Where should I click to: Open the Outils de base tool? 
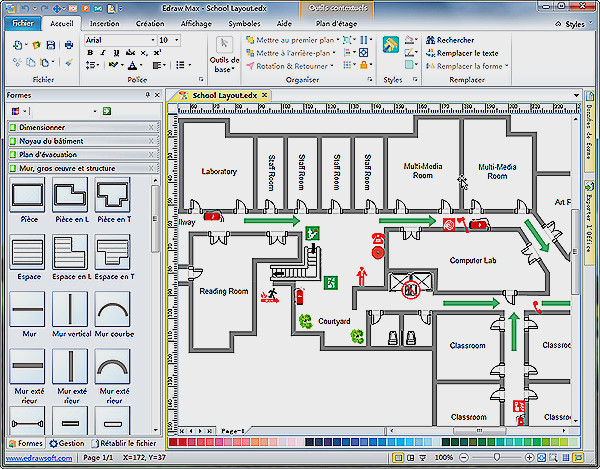224,55
